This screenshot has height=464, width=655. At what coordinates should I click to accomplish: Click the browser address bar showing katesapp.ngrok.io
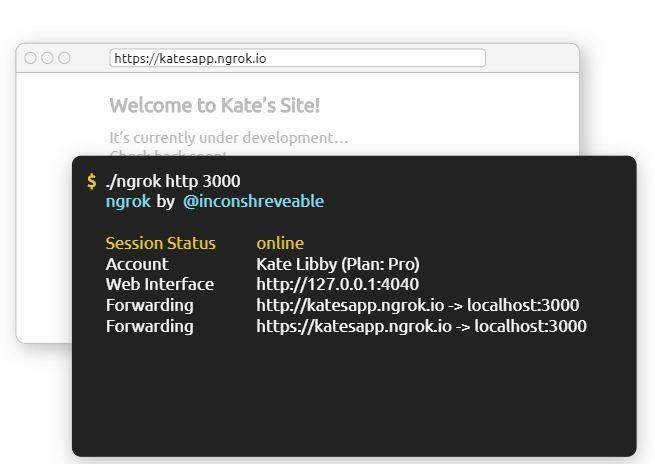coord(297,58)
